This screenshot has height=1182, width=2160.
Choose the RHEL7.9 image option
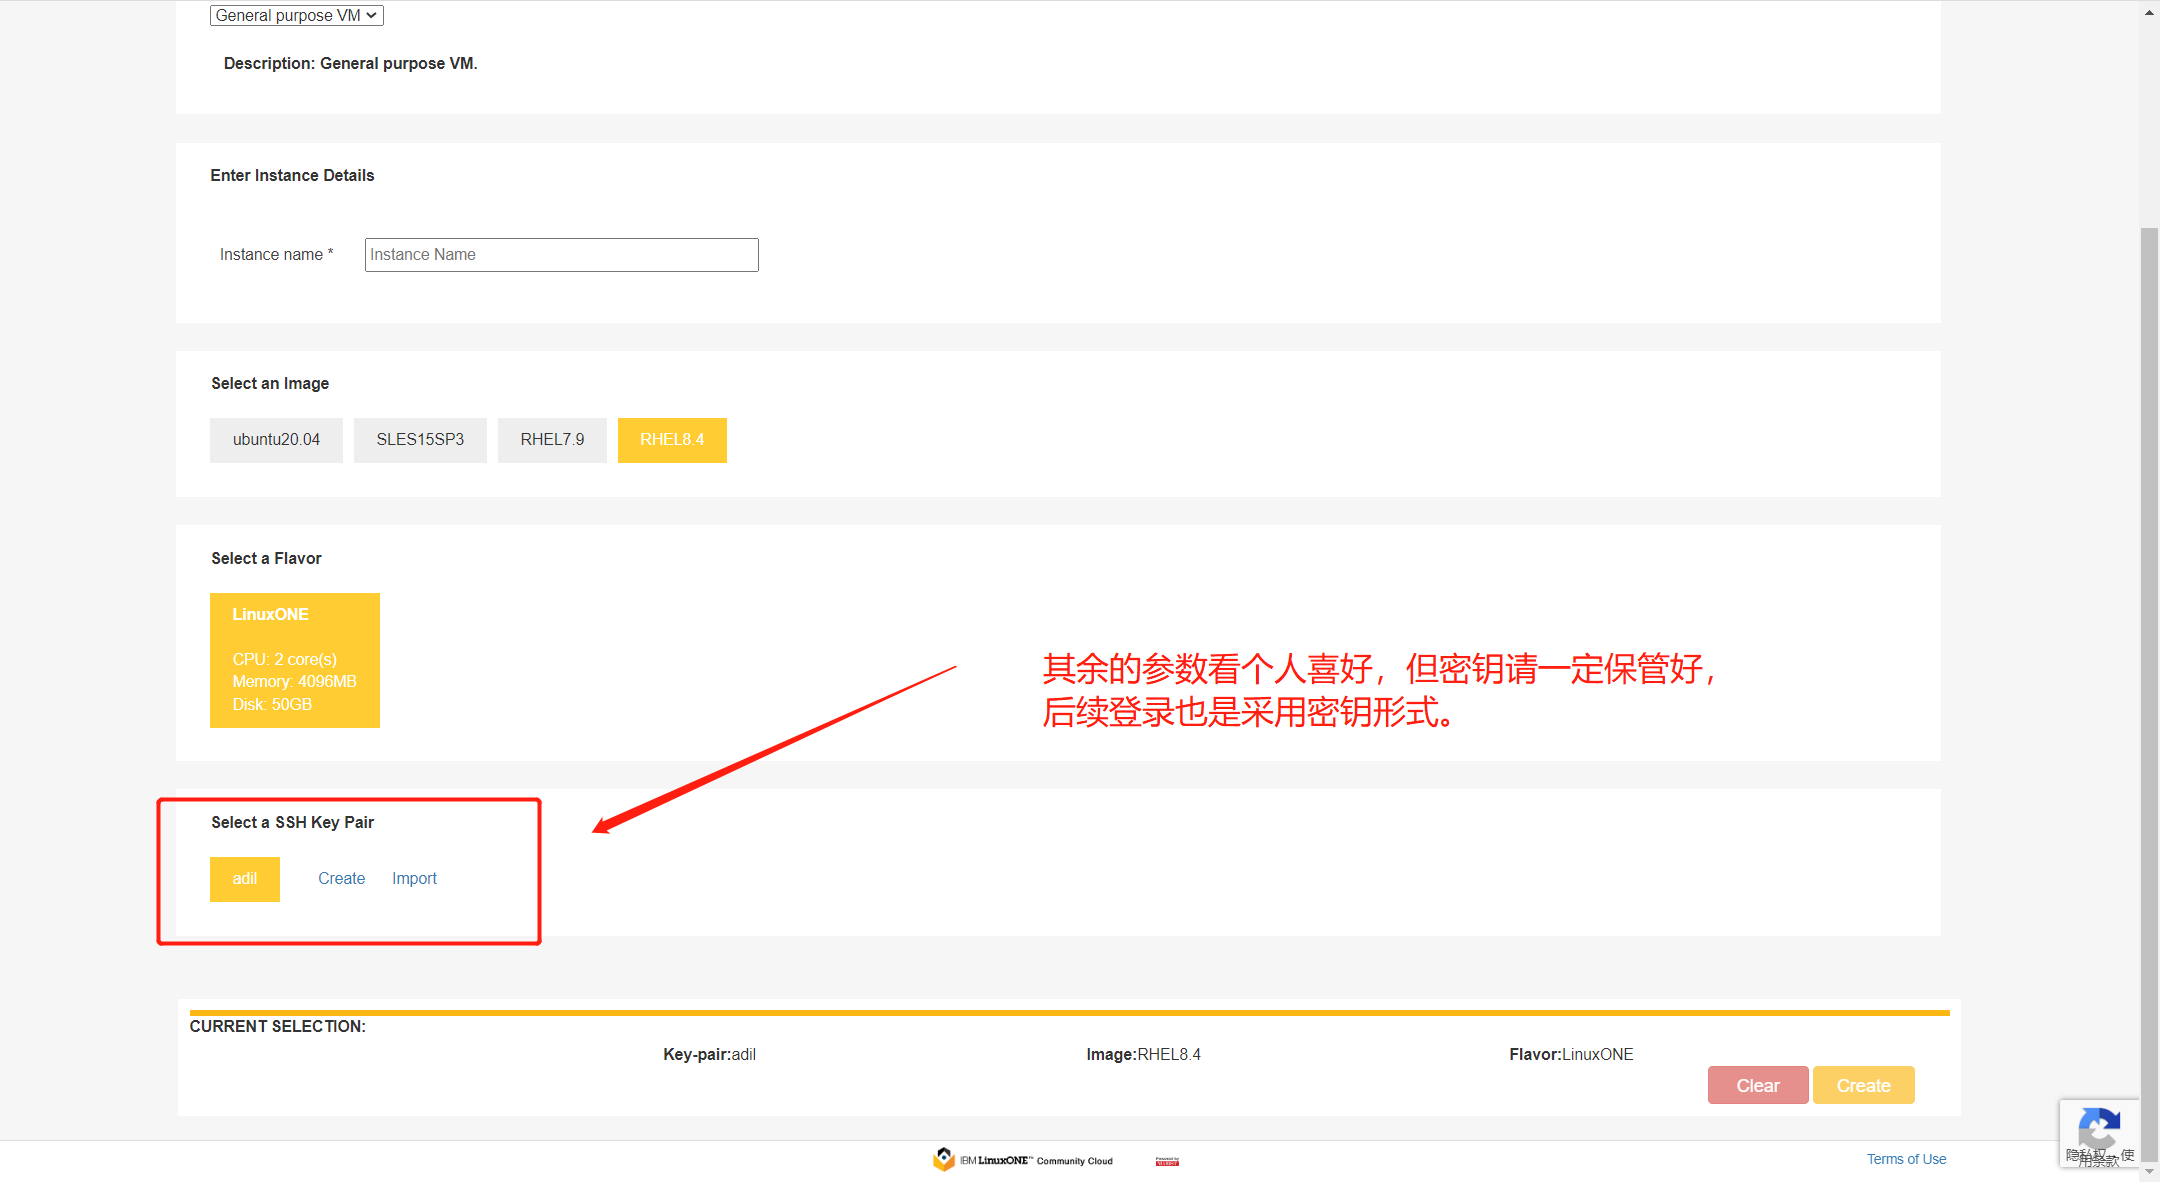point(552,440)
